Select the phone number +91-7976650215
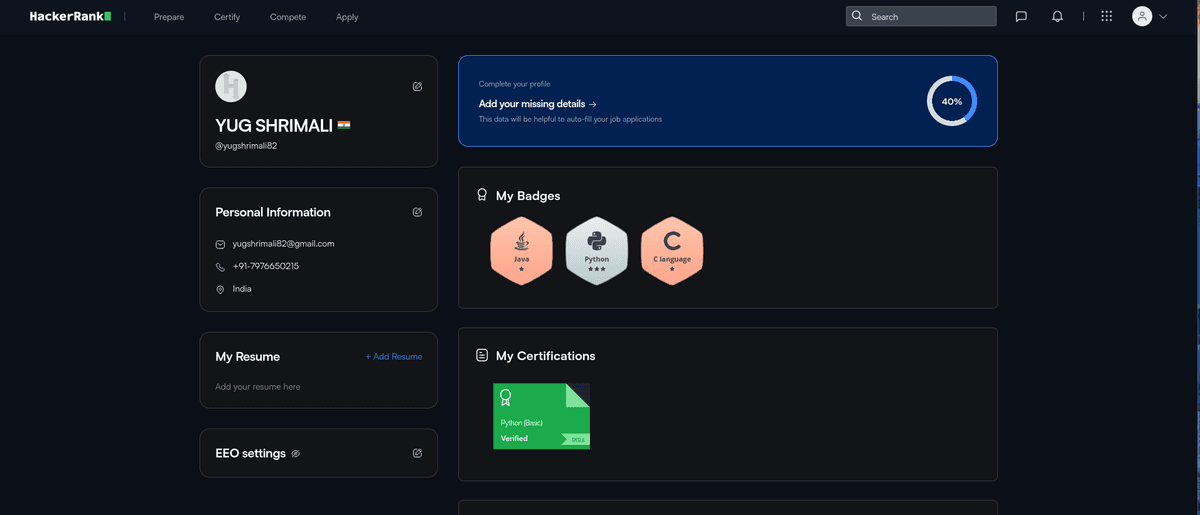This screenshot has height=515, width=1200. [265, 266]
